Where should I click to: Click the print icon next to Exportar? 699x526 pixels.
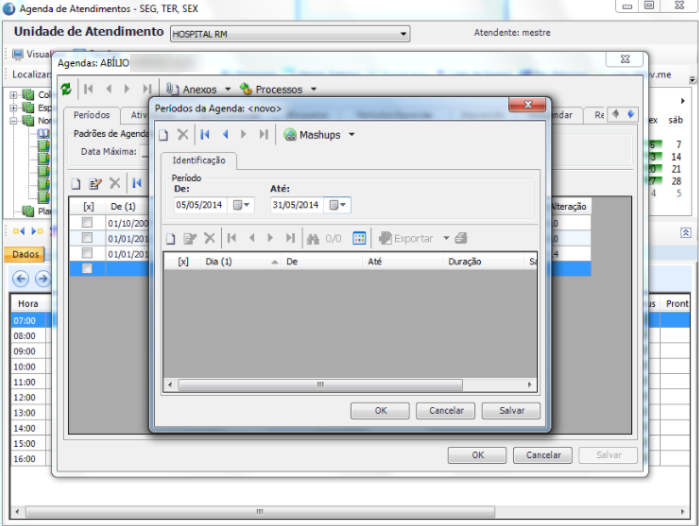(x=461, y=238)
